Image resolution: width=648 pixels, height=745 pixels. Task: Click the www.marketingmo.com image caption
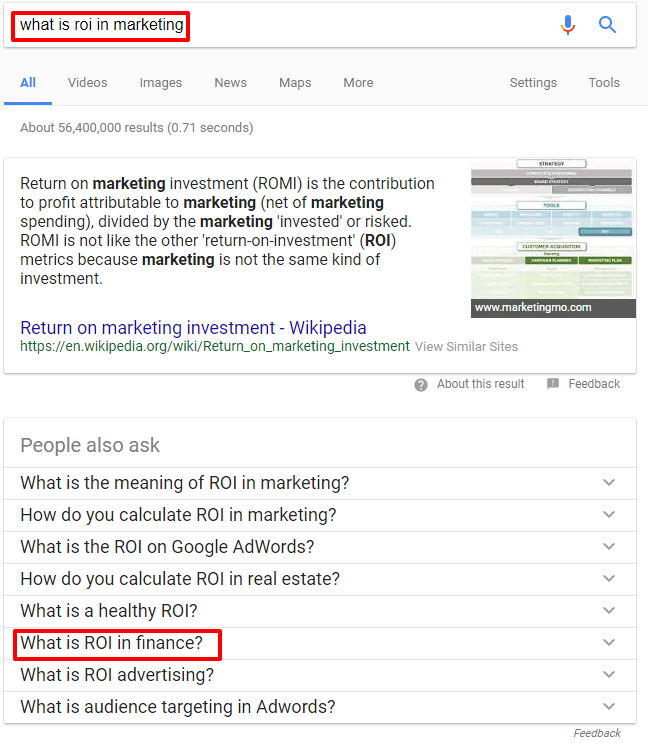[553, 308]
